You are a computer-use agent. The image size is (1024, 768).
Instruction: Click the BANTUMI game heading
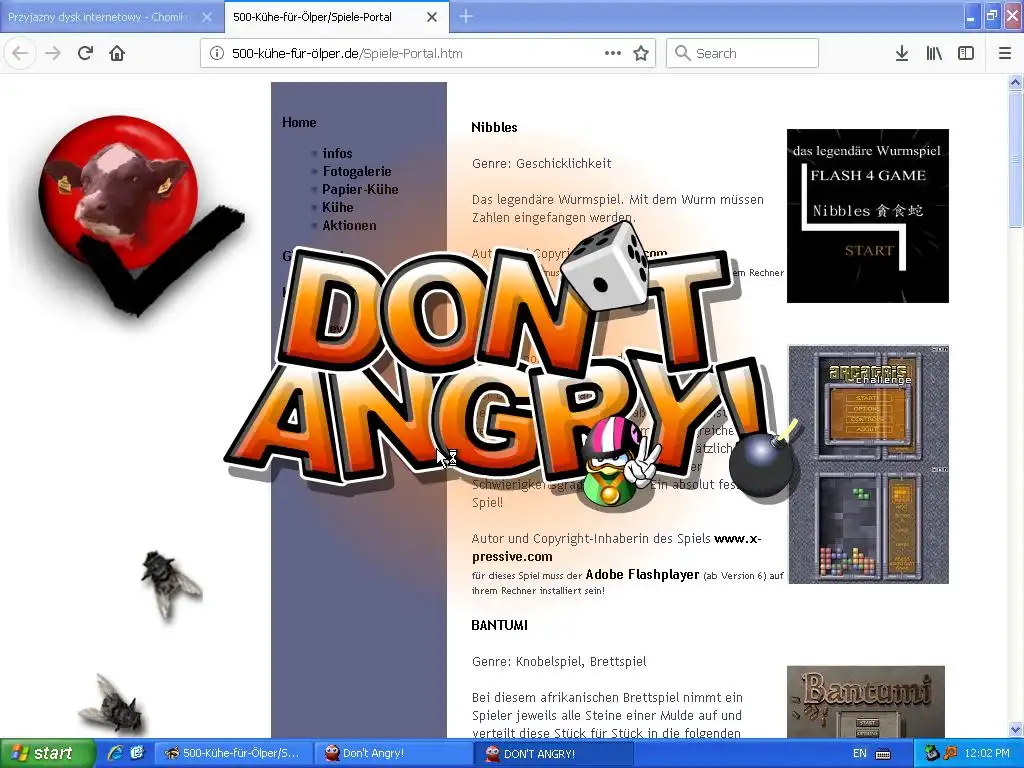tap(500, 625)
